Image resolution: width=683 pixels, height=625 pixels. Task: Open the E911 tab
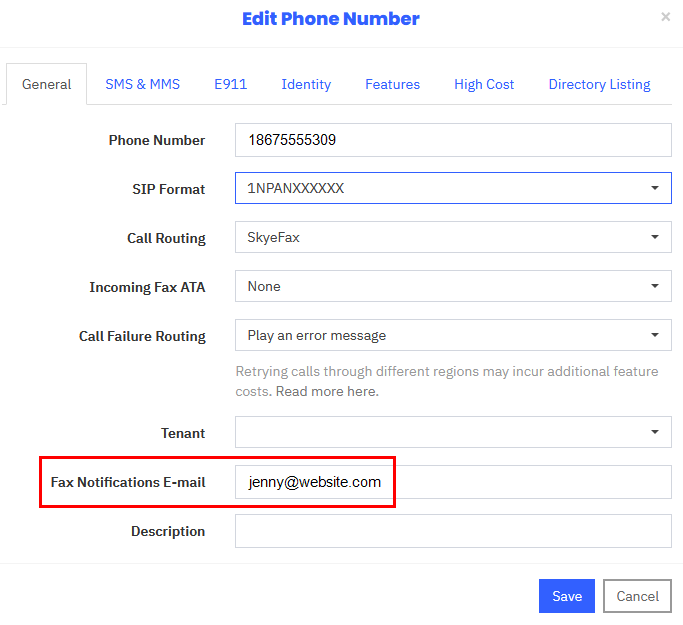click(230, 84)
